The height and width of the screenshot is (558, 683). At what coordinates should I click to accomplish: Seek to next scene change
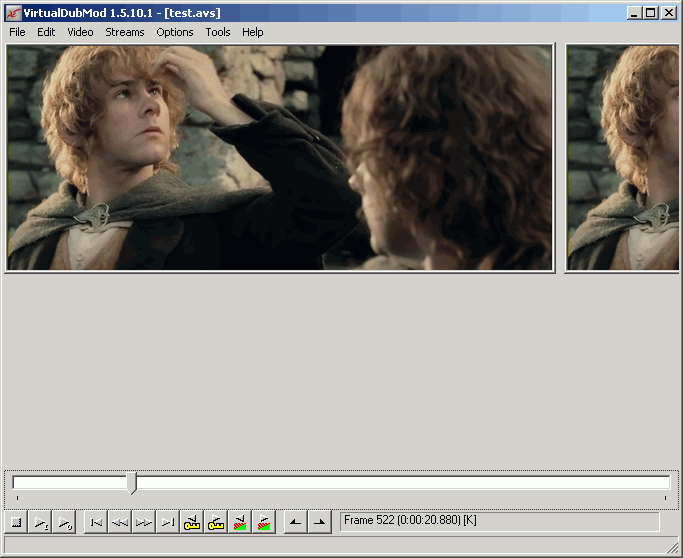click(264, 522)
